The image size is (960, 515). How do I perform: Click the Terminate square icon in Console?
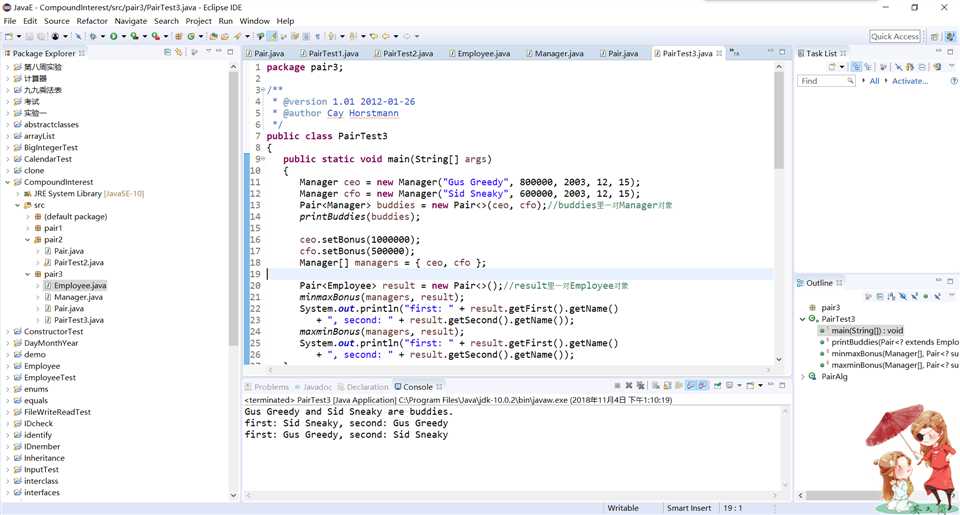coord(617,386)
